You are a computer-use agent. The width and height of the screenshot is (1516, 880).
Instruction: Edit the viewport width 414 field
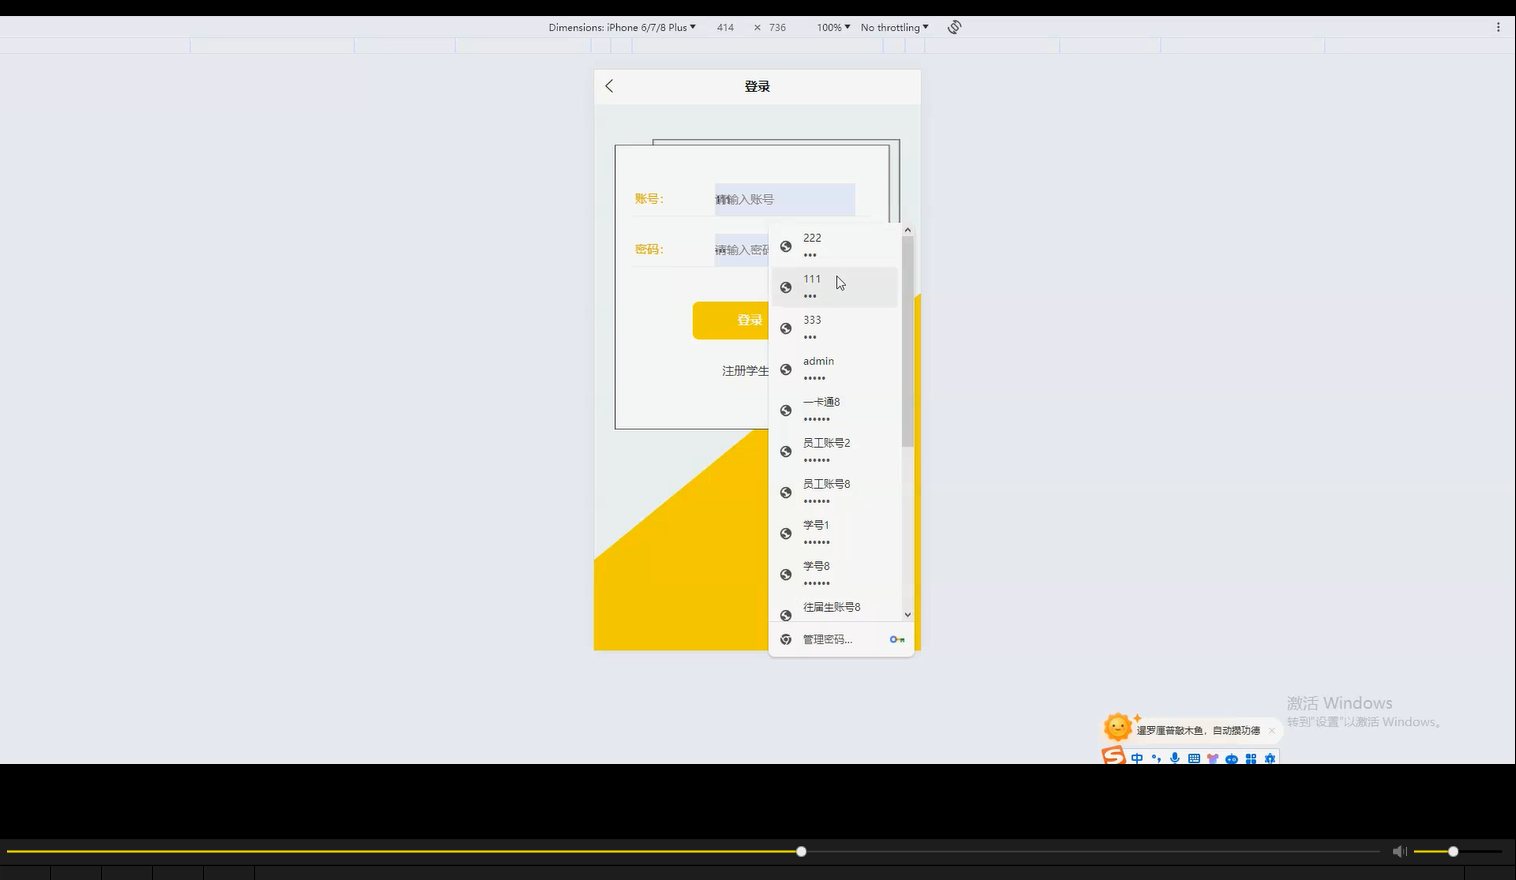pyautogui.click(x=725, y=27)
